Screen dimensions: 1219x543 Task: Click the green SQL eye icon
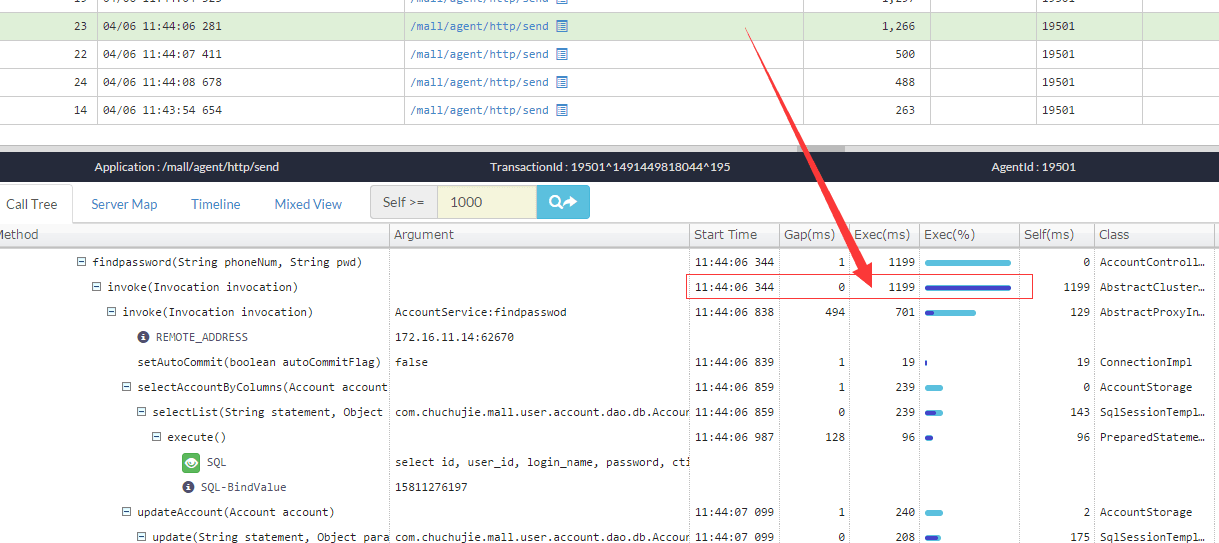coord(191,462)
